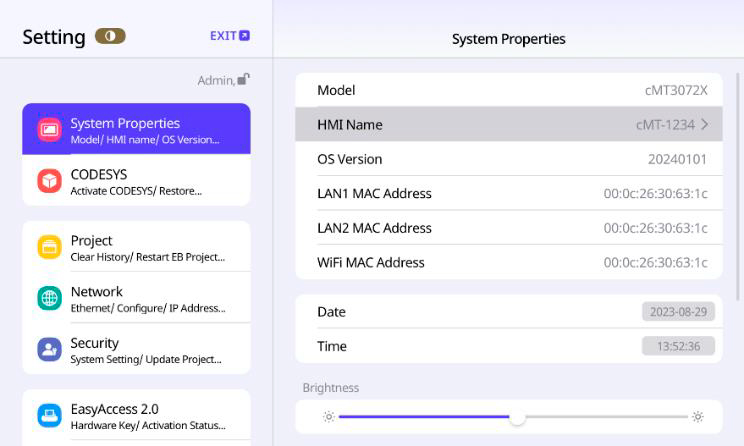Click the EXIT button

[x=230, y=36]
